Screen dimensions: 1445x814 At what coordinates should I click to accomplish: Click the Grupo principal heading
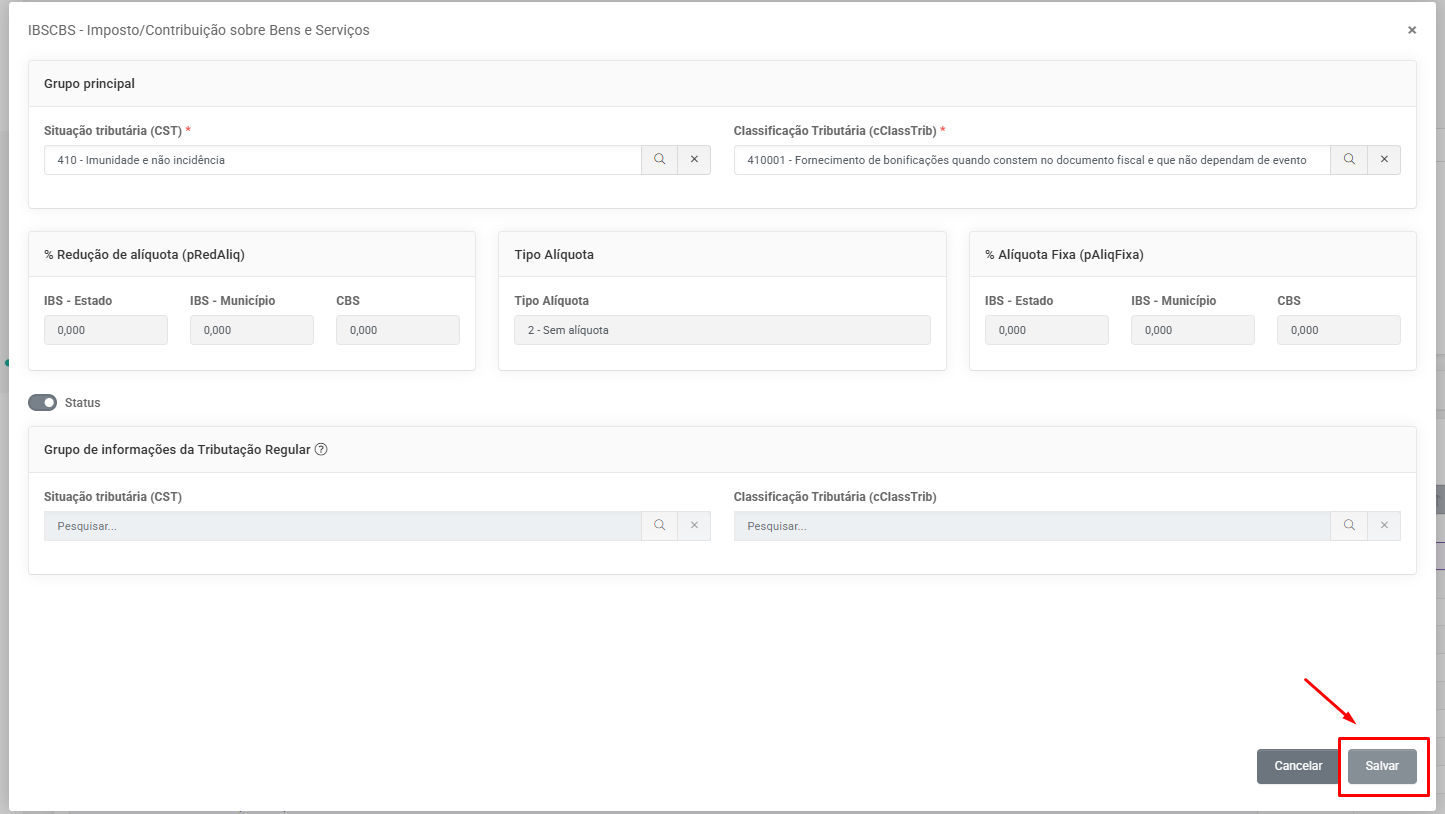pos(89,84)
